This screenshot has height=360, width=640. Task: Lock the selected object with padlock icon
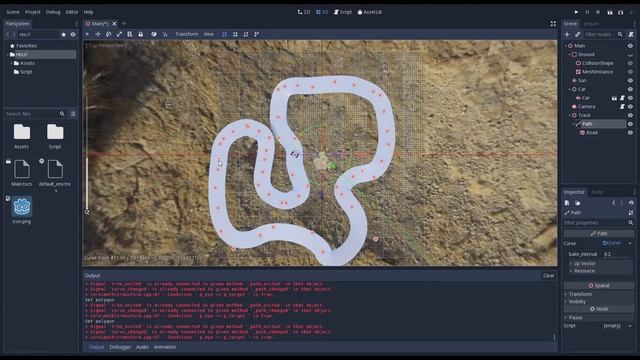pos(140,34)
